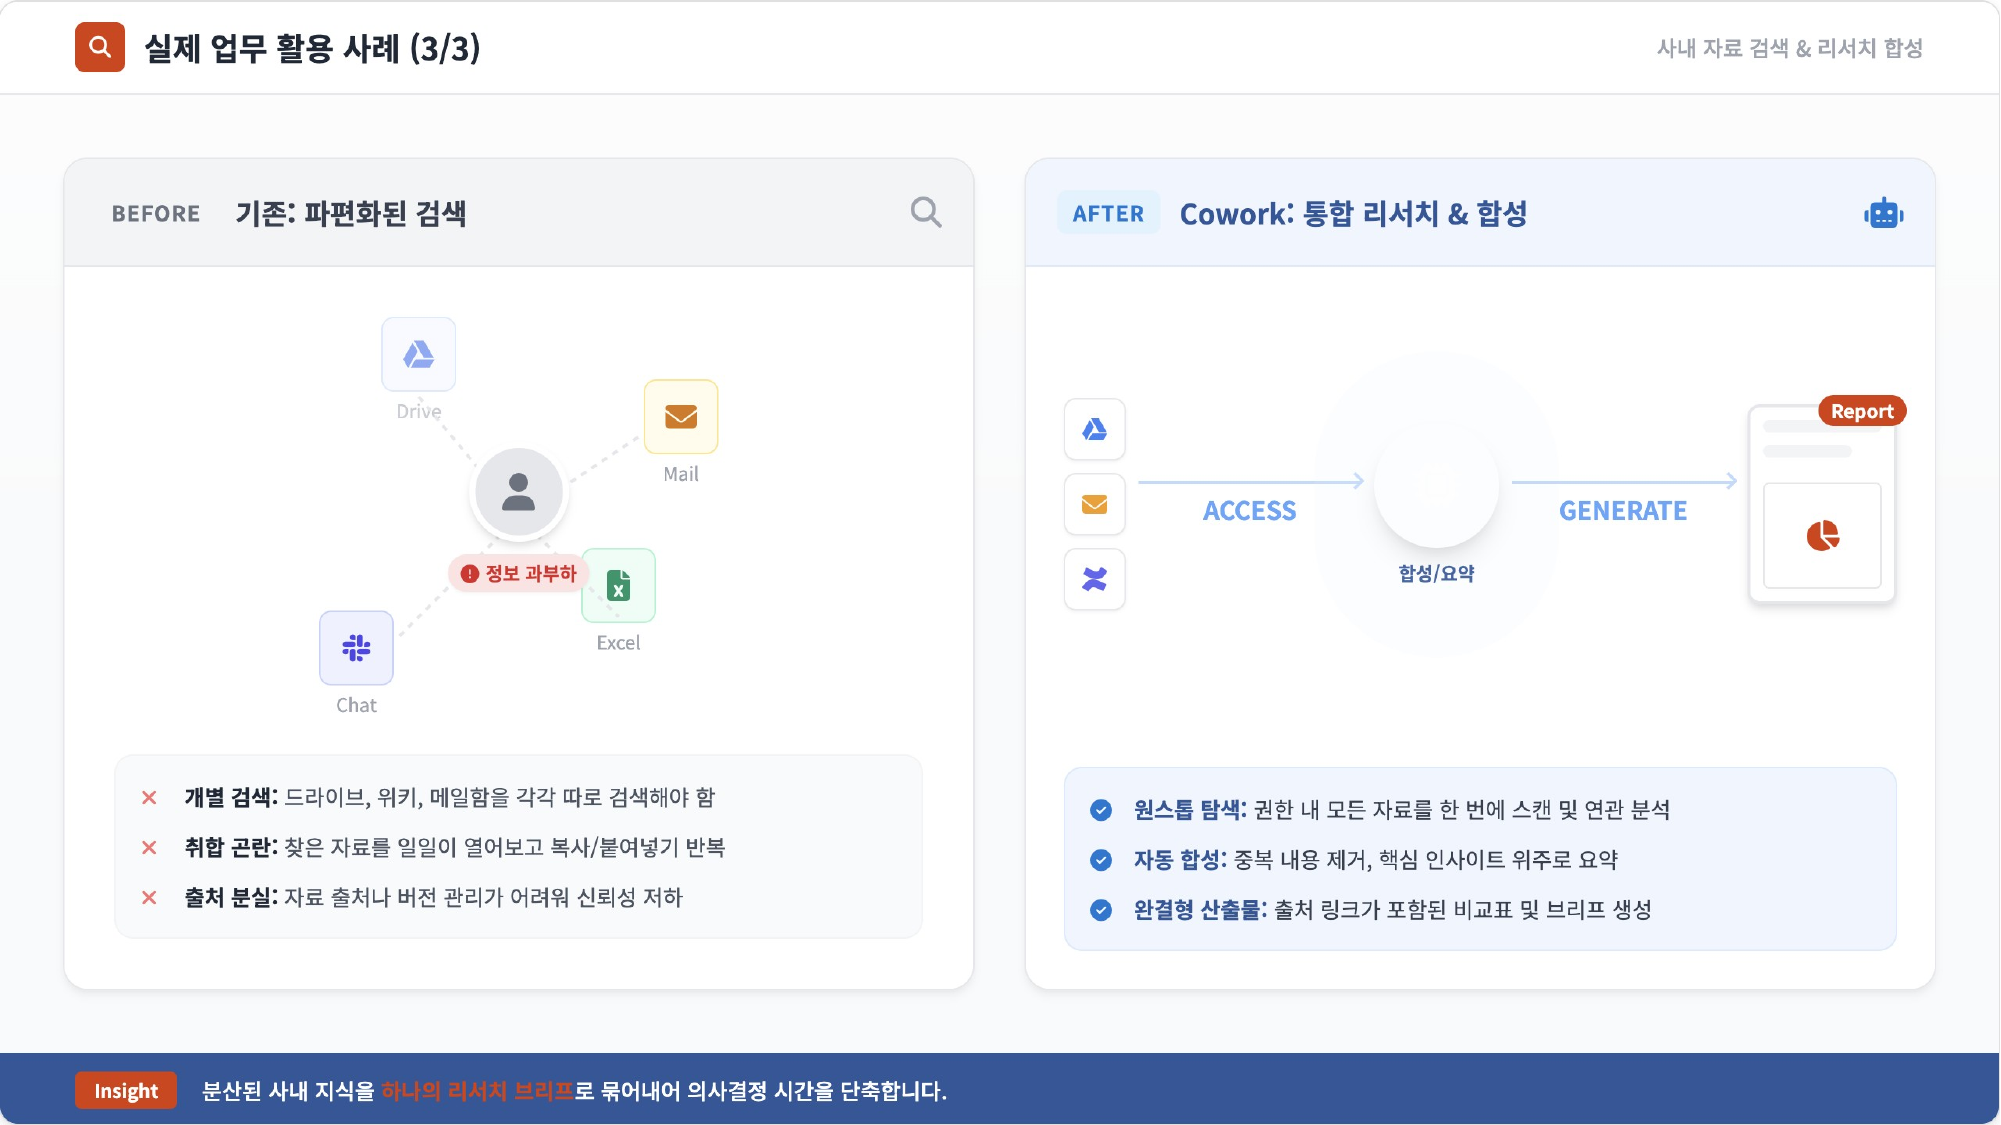Click the purple chat icon in the ACCESS column

click(1095, 579)
